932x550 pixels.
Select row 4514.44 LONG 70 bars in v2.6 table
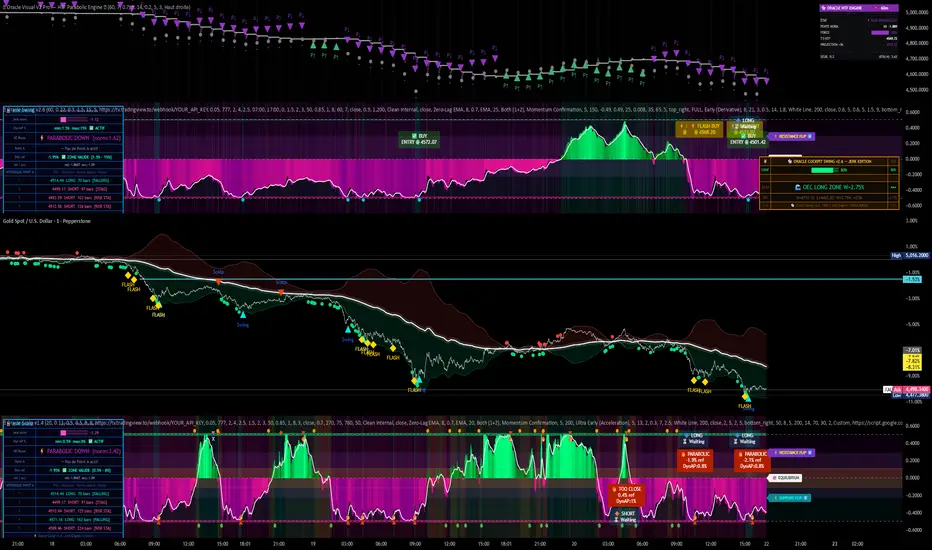tap(79, 180)
